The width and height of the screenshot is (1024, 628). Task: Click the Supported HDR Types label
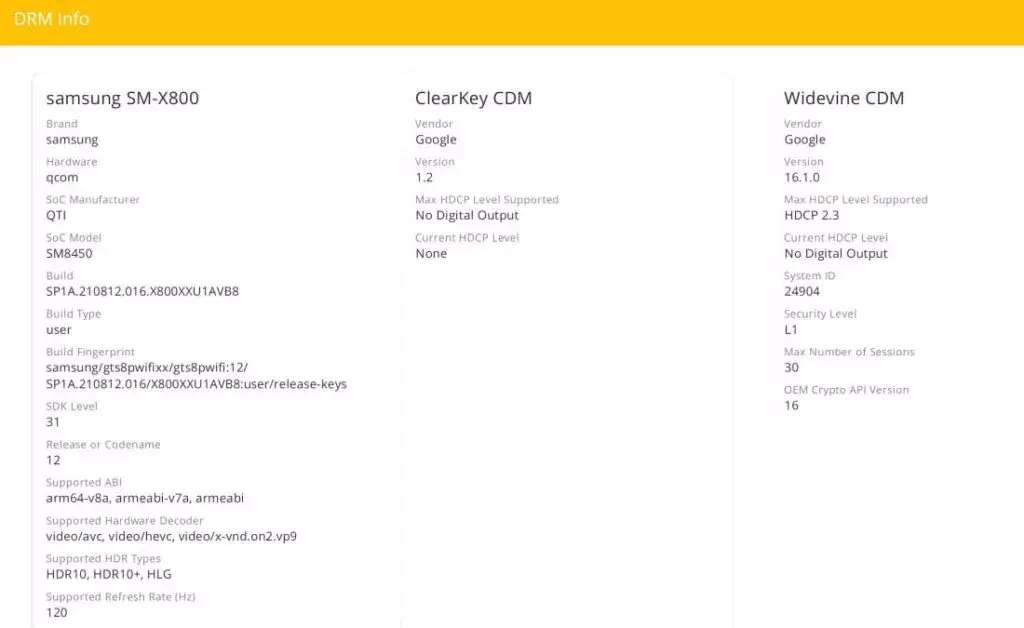pyautogui.click(x=103, y=559)
